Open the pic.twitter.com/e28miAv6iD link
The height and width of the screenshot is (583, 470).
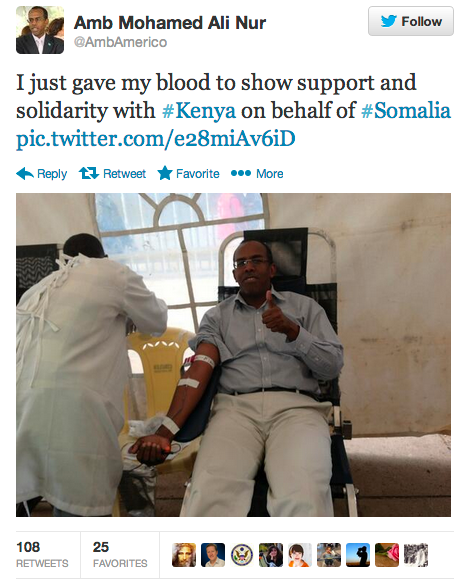(x=155, y=139)
